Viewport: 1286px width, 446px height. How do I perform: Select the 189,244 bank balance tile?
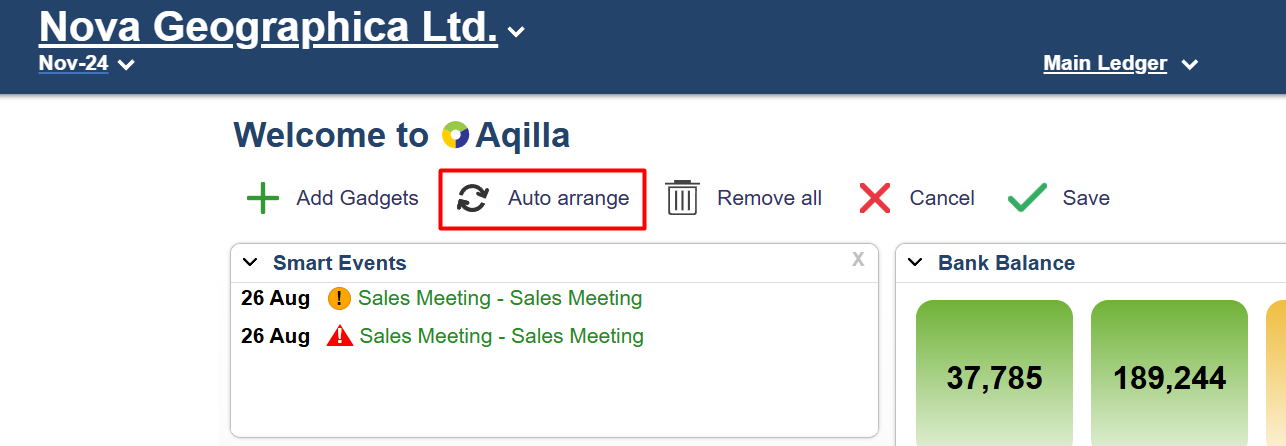tap(1169, 377)
